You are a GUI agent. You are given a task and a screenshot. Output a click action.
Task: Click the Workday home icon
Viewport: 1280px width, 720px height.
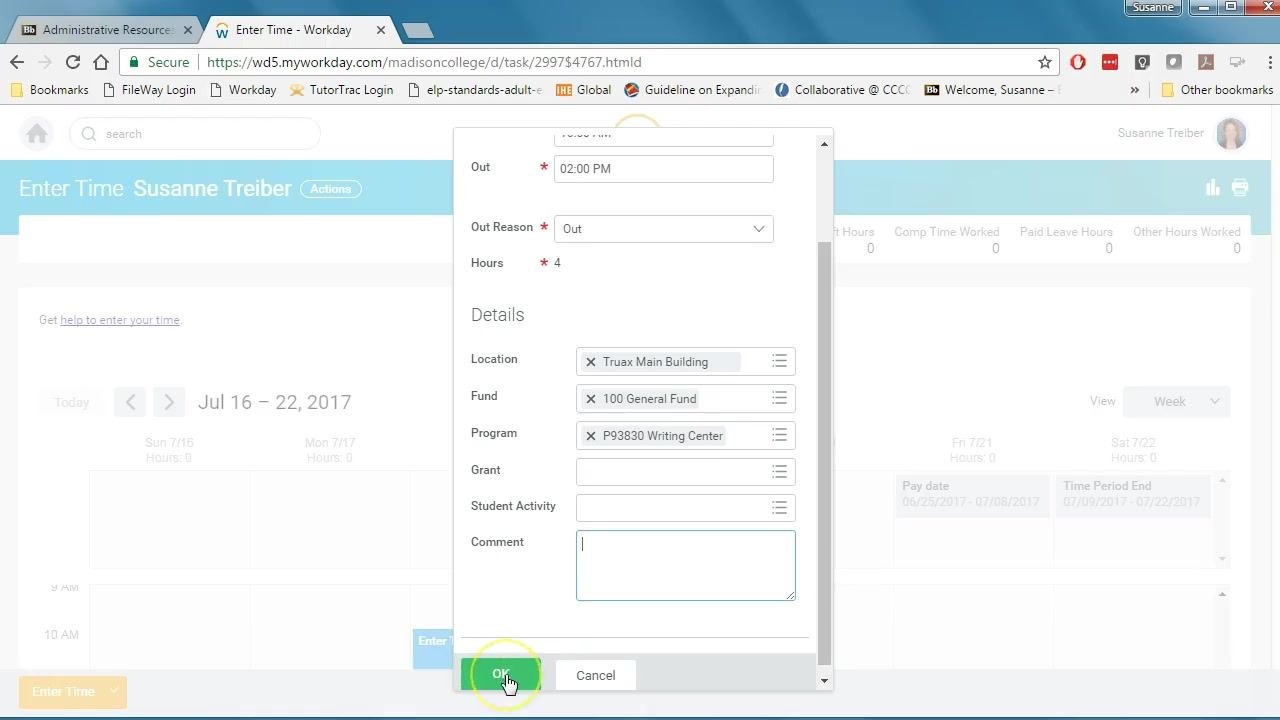point(37,134)
